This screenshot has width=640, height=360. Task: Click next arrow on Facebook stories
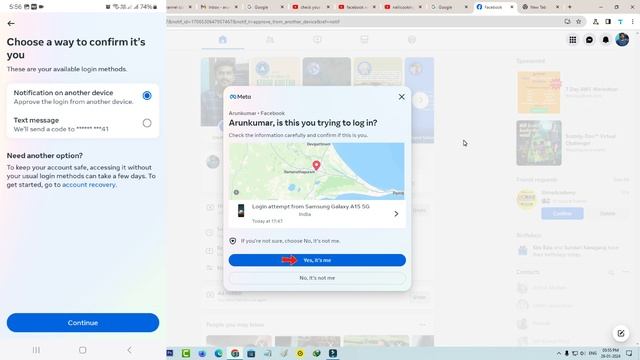click(x=420, y=100)
